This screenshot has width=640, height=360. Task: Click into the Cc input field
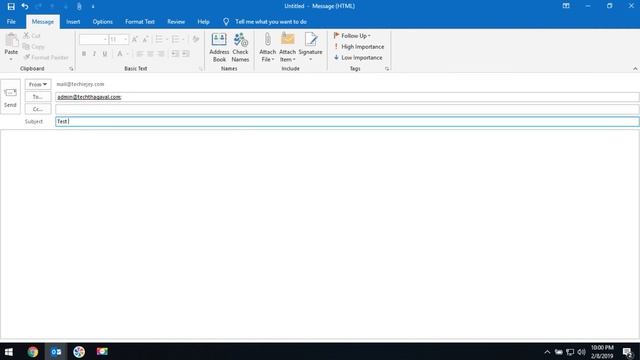[347, 109]
